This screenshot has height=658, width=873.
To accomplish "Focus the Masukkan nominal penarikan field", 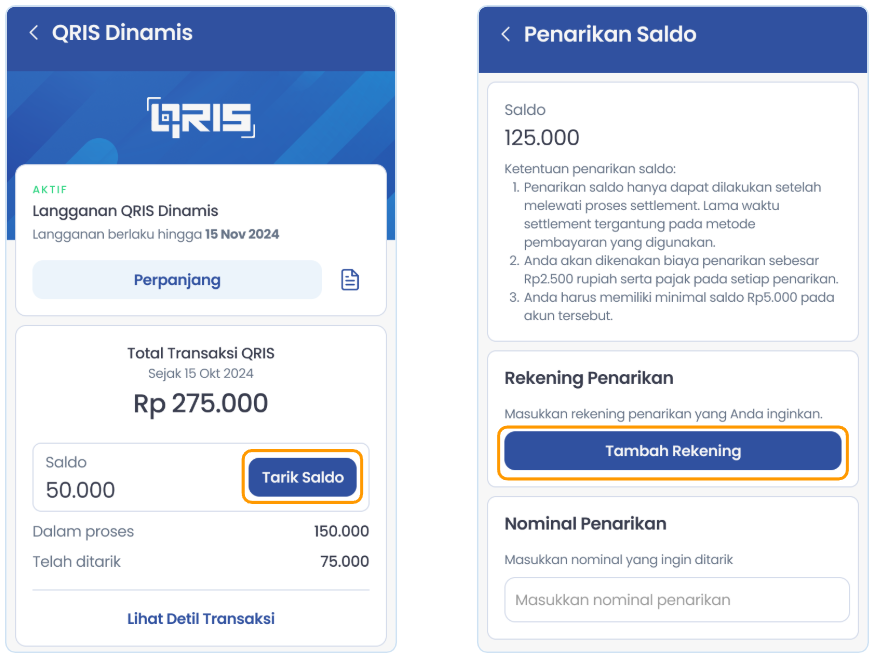I will 677,600.
